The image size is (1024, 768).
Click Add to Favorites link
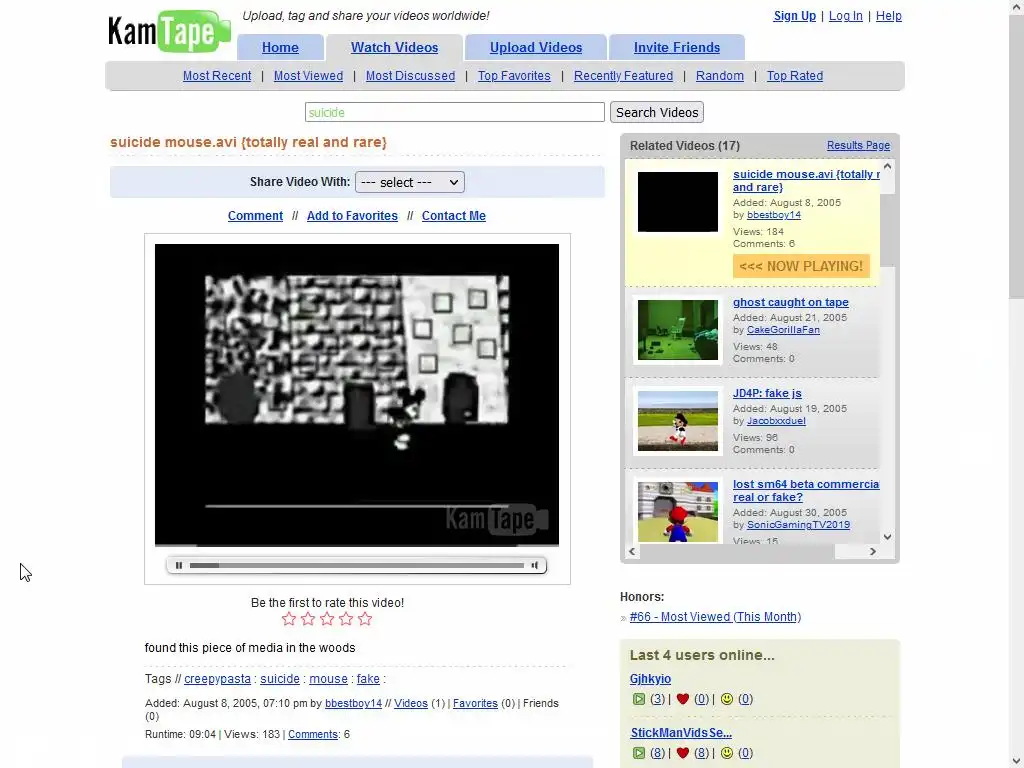[x=352, y=216]
